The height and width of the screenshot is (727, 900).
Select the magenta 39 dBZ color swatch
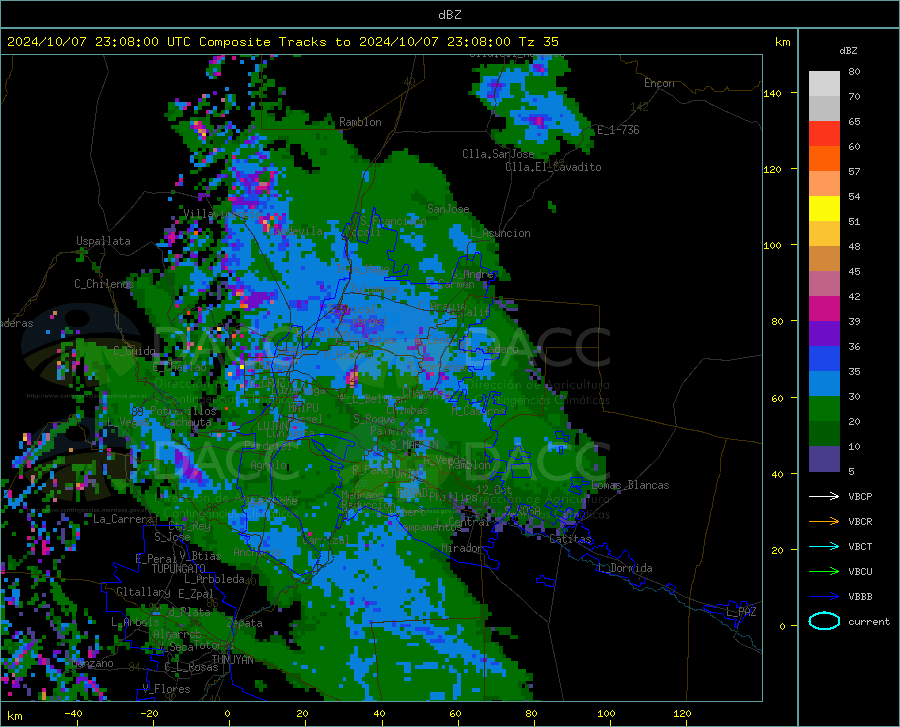click(x=824, y=309)
